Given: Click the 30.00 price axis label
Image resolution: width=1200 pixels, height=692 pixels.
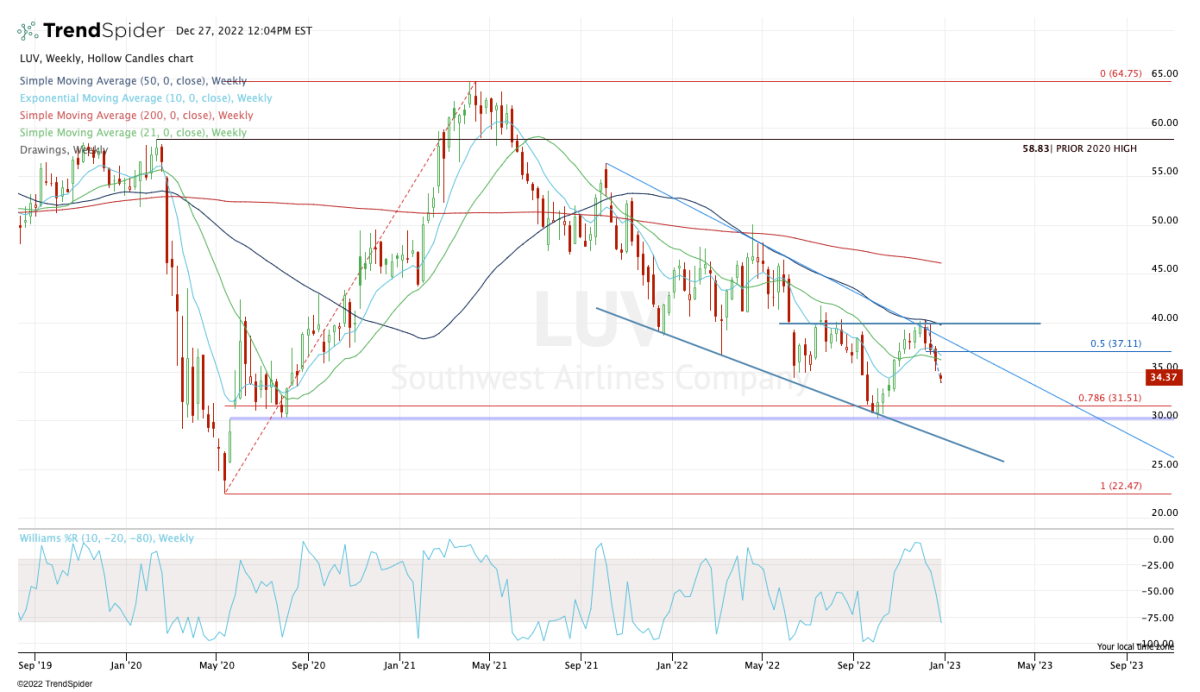Looking at the screenshot, I should pyautogui.click(x=1163, y=415).
